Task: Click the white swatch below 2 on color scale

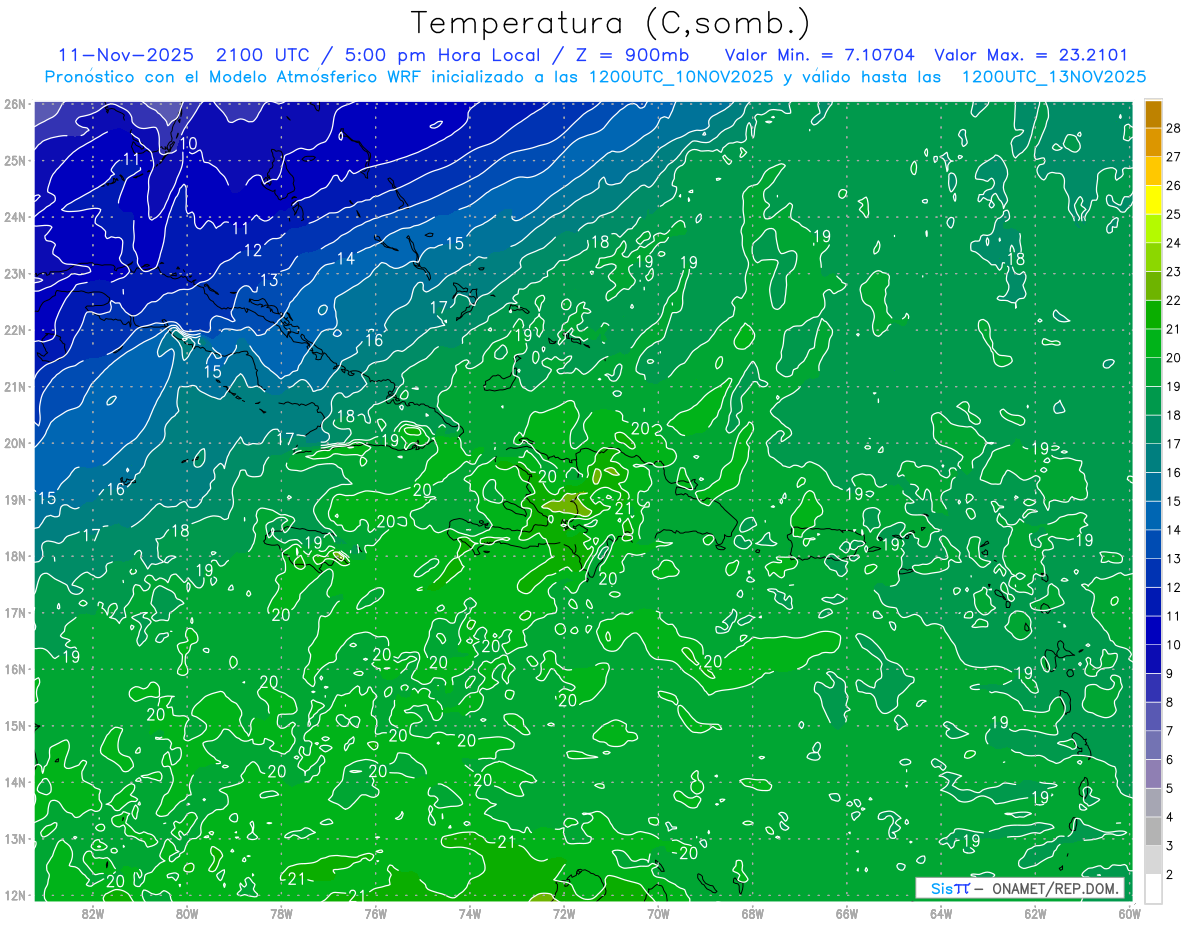Action: click(x=1154, y=888)
